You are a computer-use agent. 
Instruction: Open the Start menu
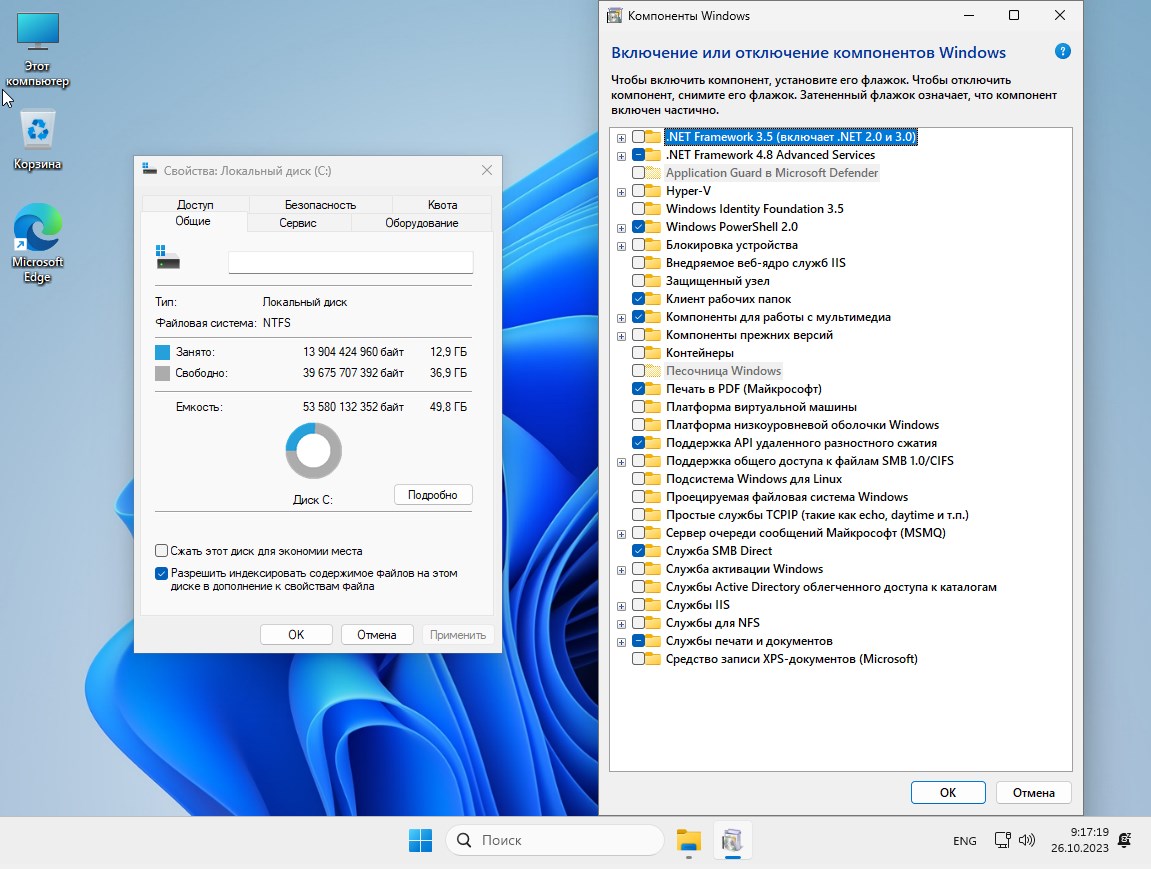[x=419, y=840]
